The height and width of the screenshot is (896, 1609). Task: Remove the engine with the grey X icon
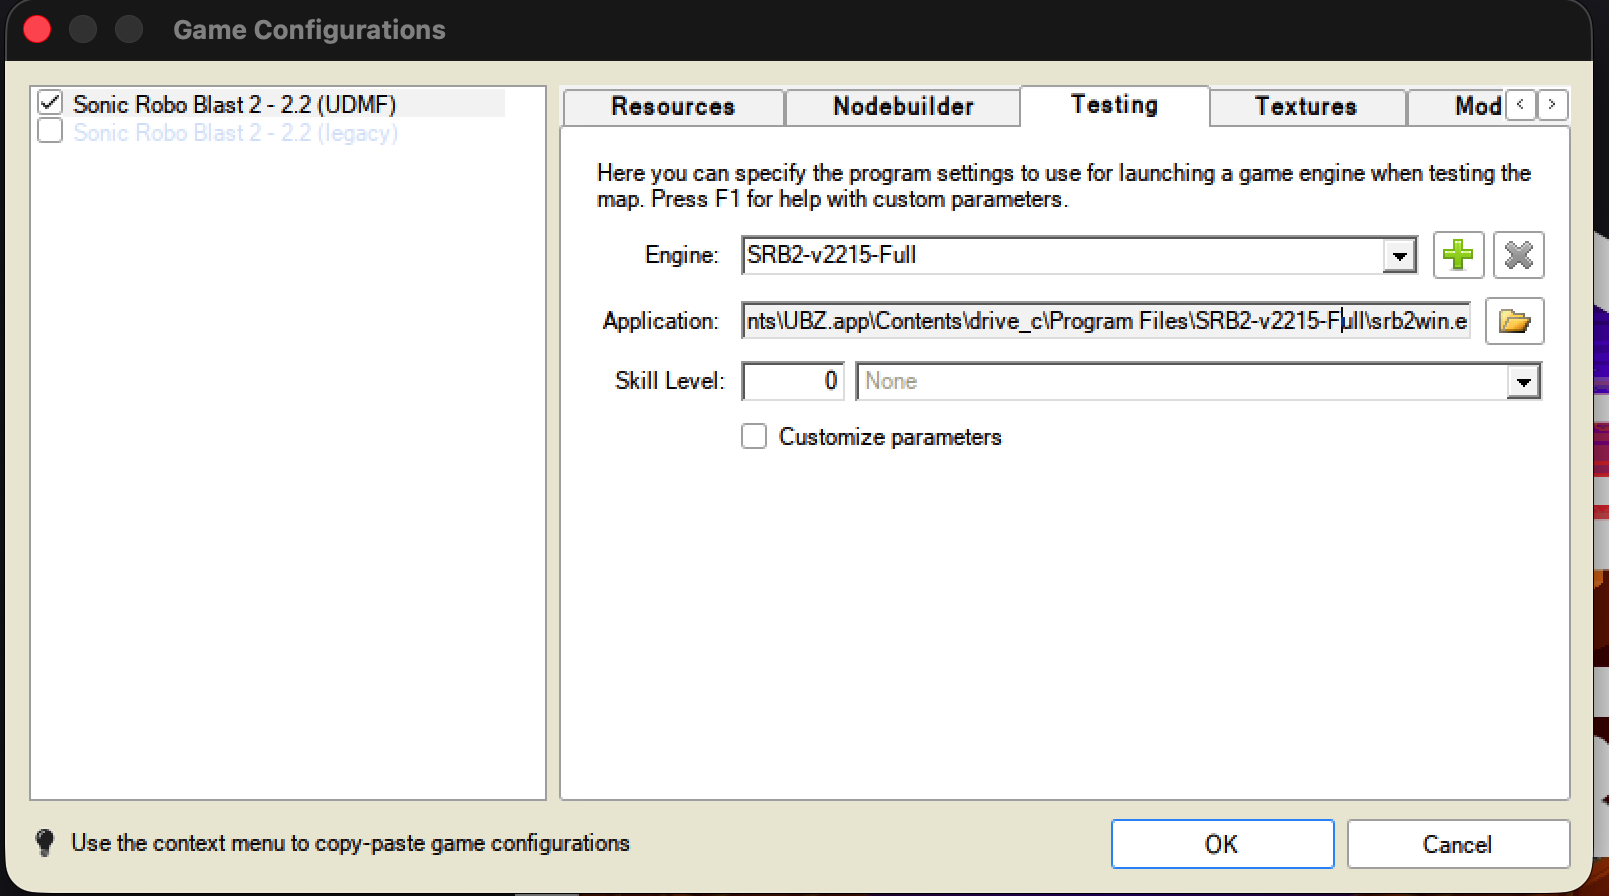tap(1518, 255)
